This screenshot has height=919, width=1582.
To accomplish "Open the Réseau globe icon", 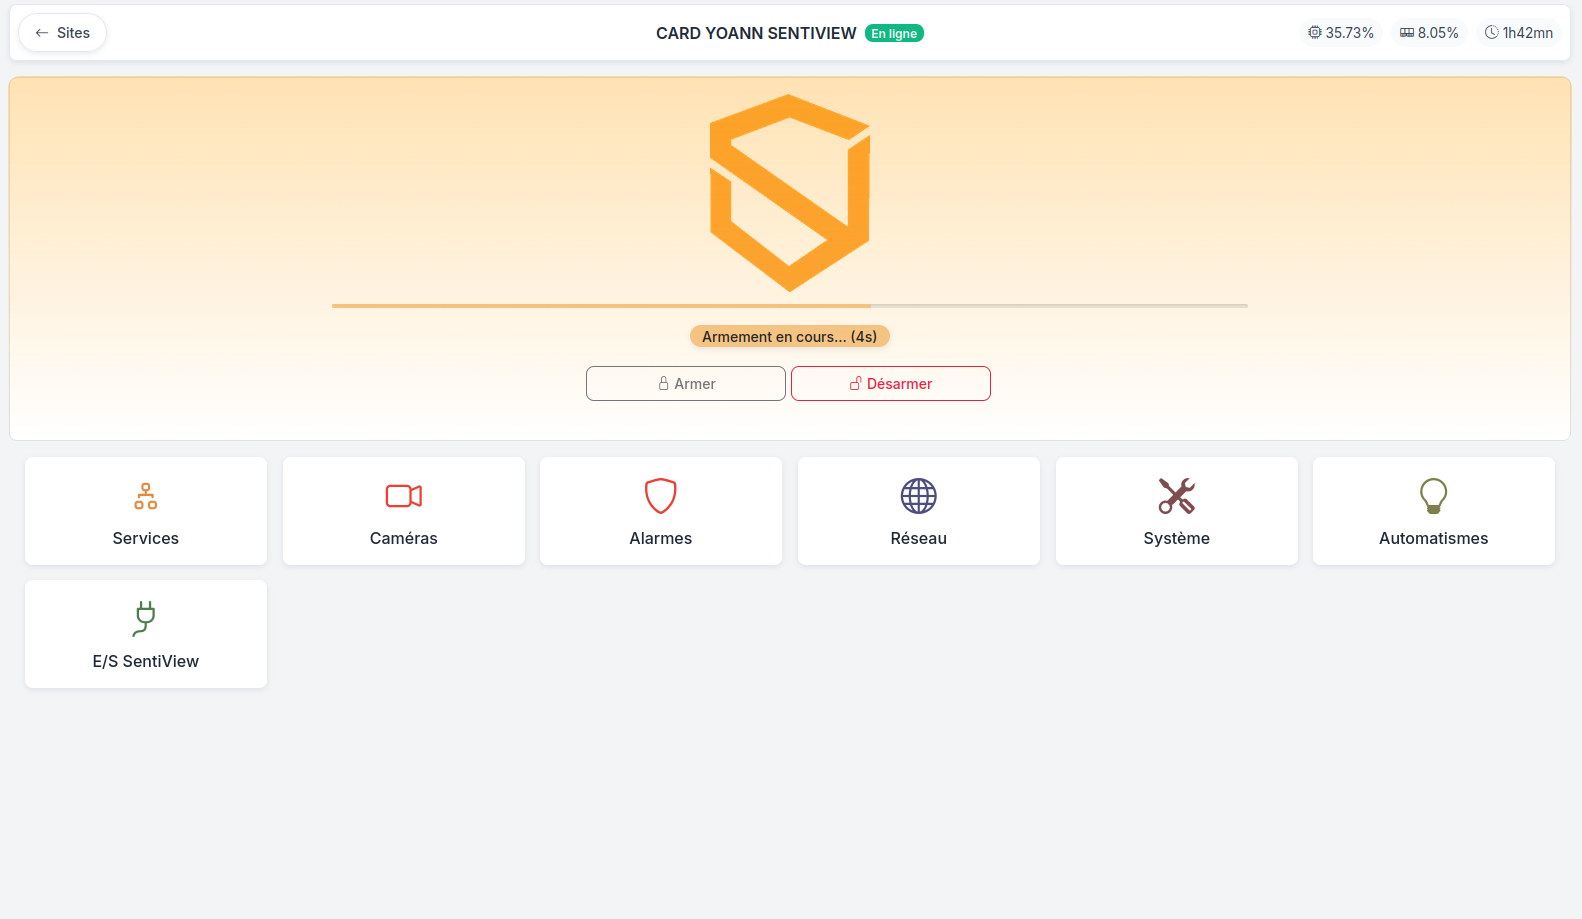I will click(x=919, y=496).
